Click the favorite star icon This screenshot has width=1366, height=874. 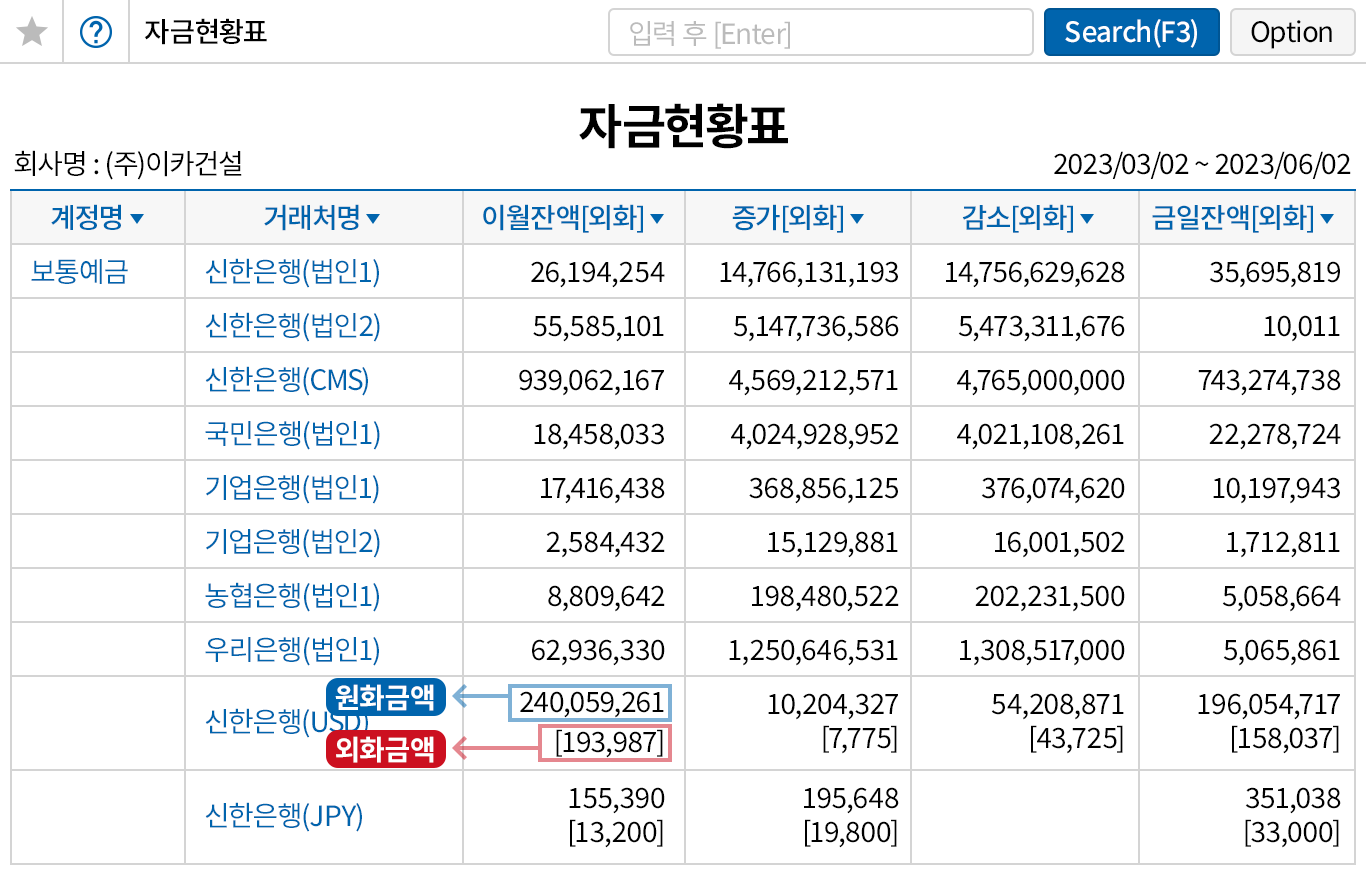point(33,33)
